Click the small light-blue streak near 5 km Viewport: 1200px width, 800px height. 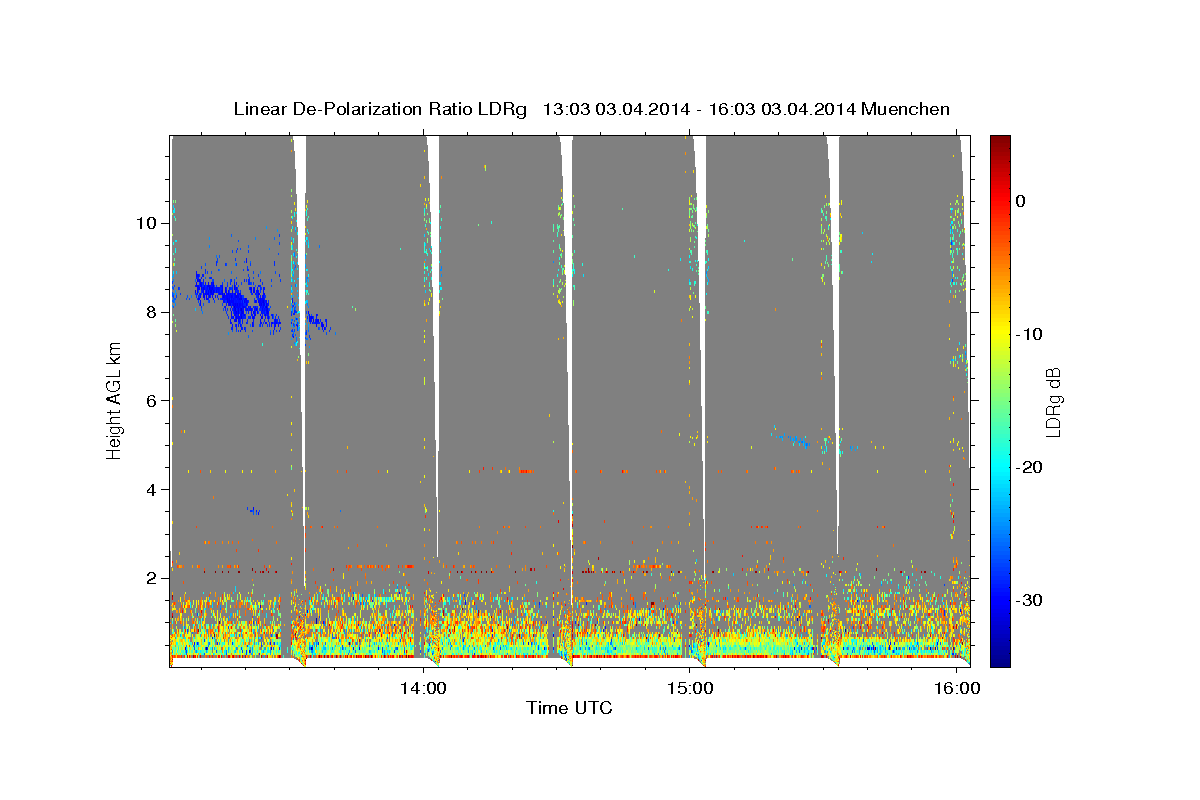[x=792, y=438]
